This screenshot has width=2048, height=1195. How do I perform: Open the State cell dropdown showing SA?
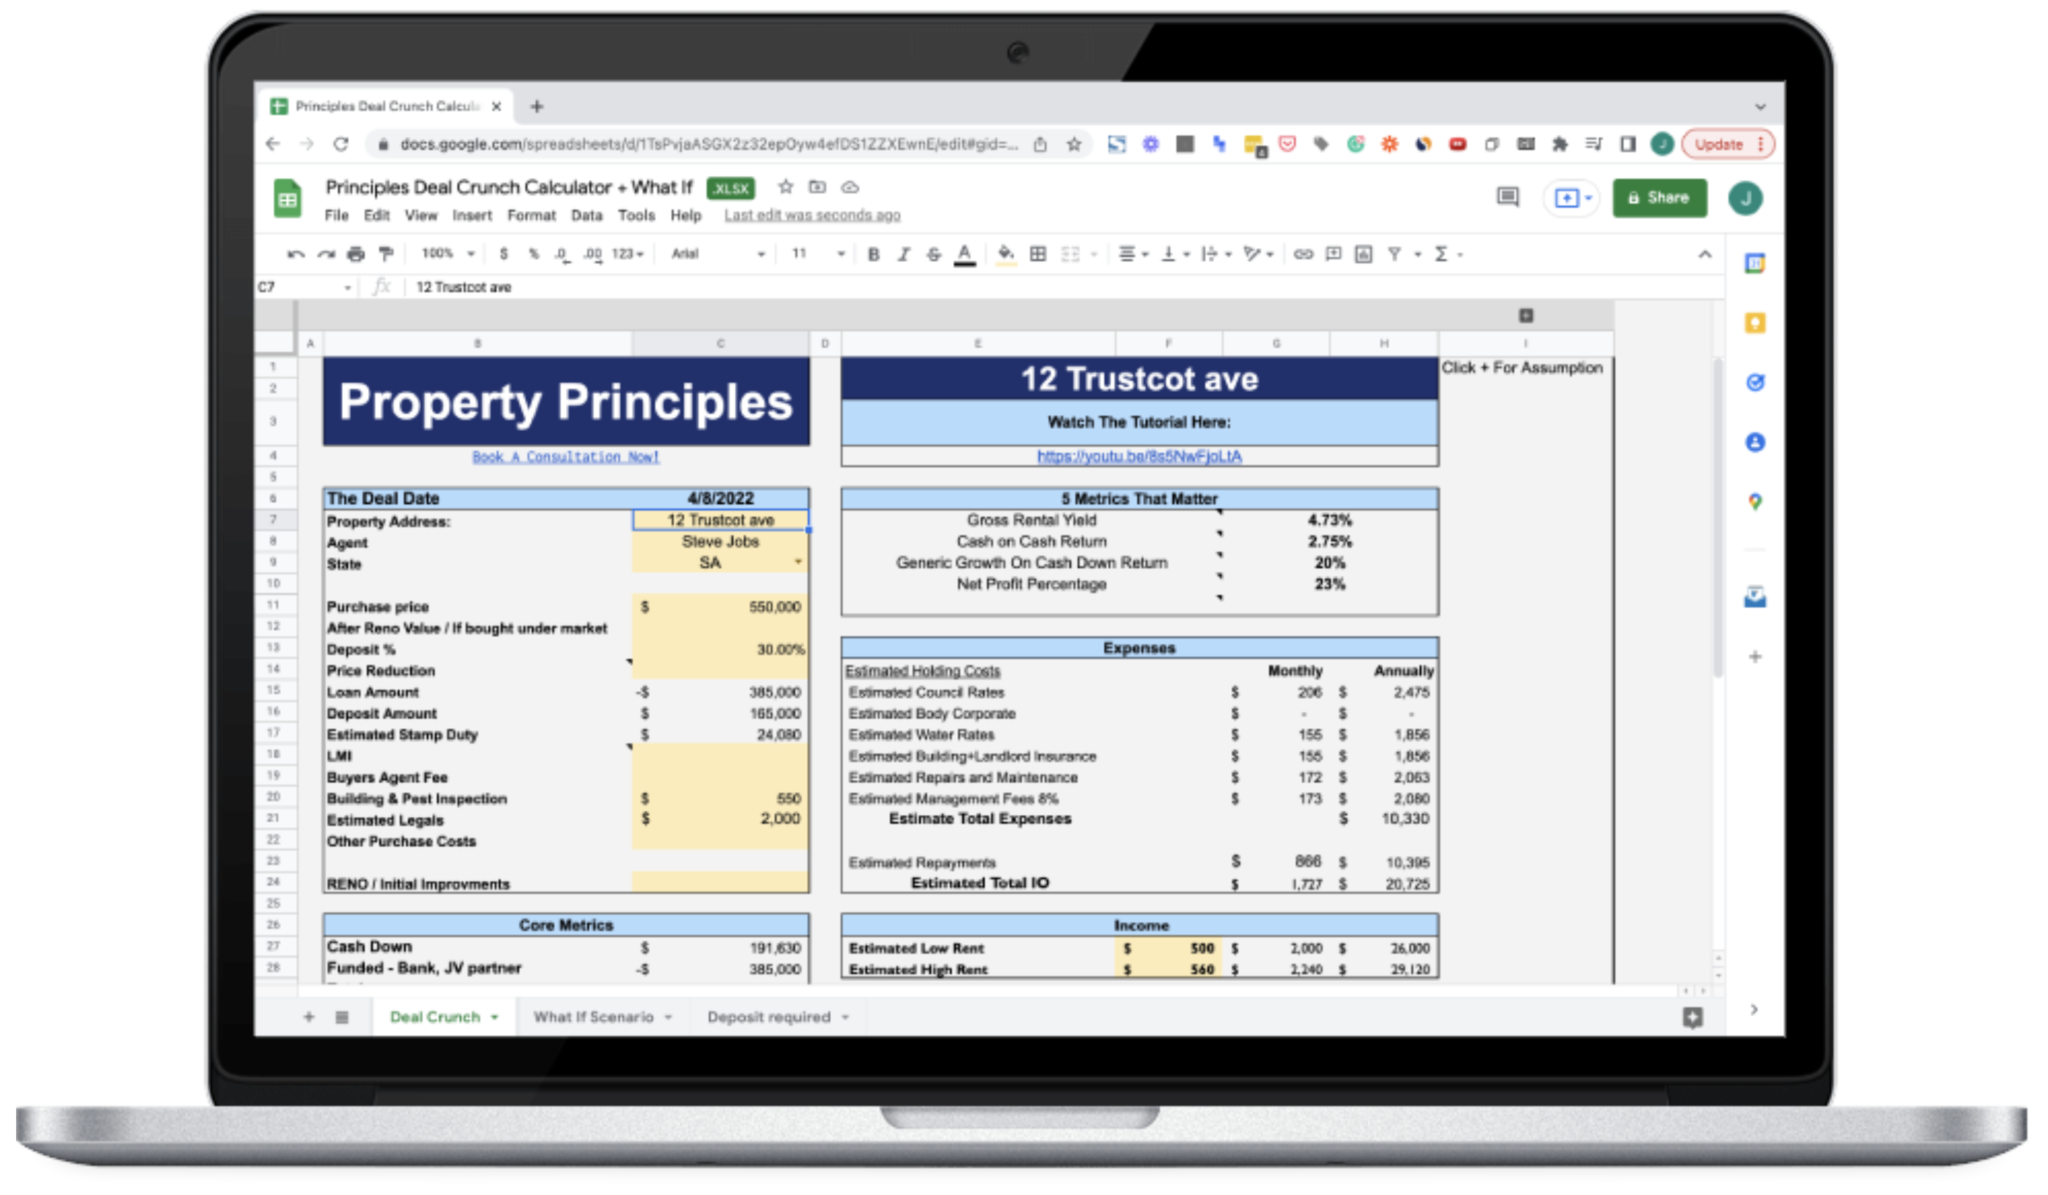tap(797, 563)
